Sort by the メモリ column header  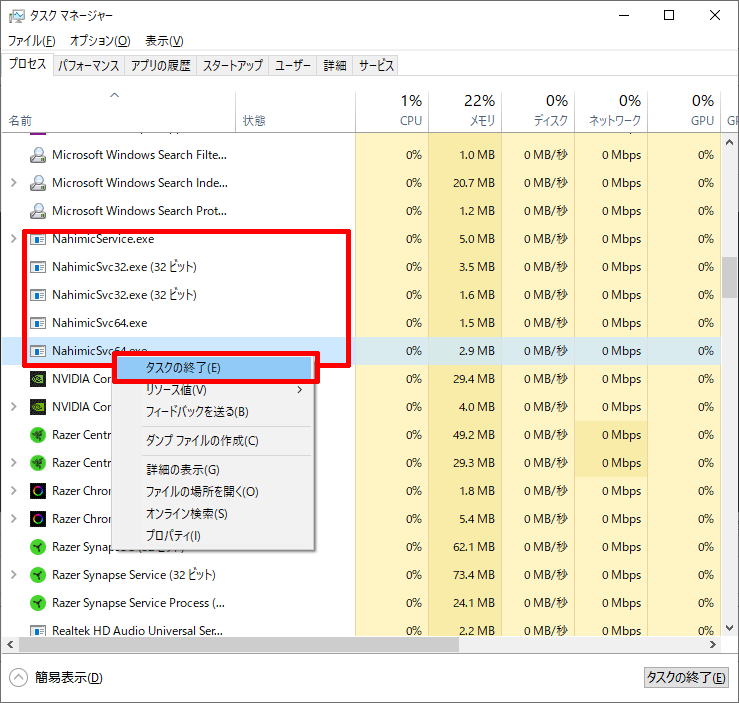pyautogui.click(x=465, y=112)
